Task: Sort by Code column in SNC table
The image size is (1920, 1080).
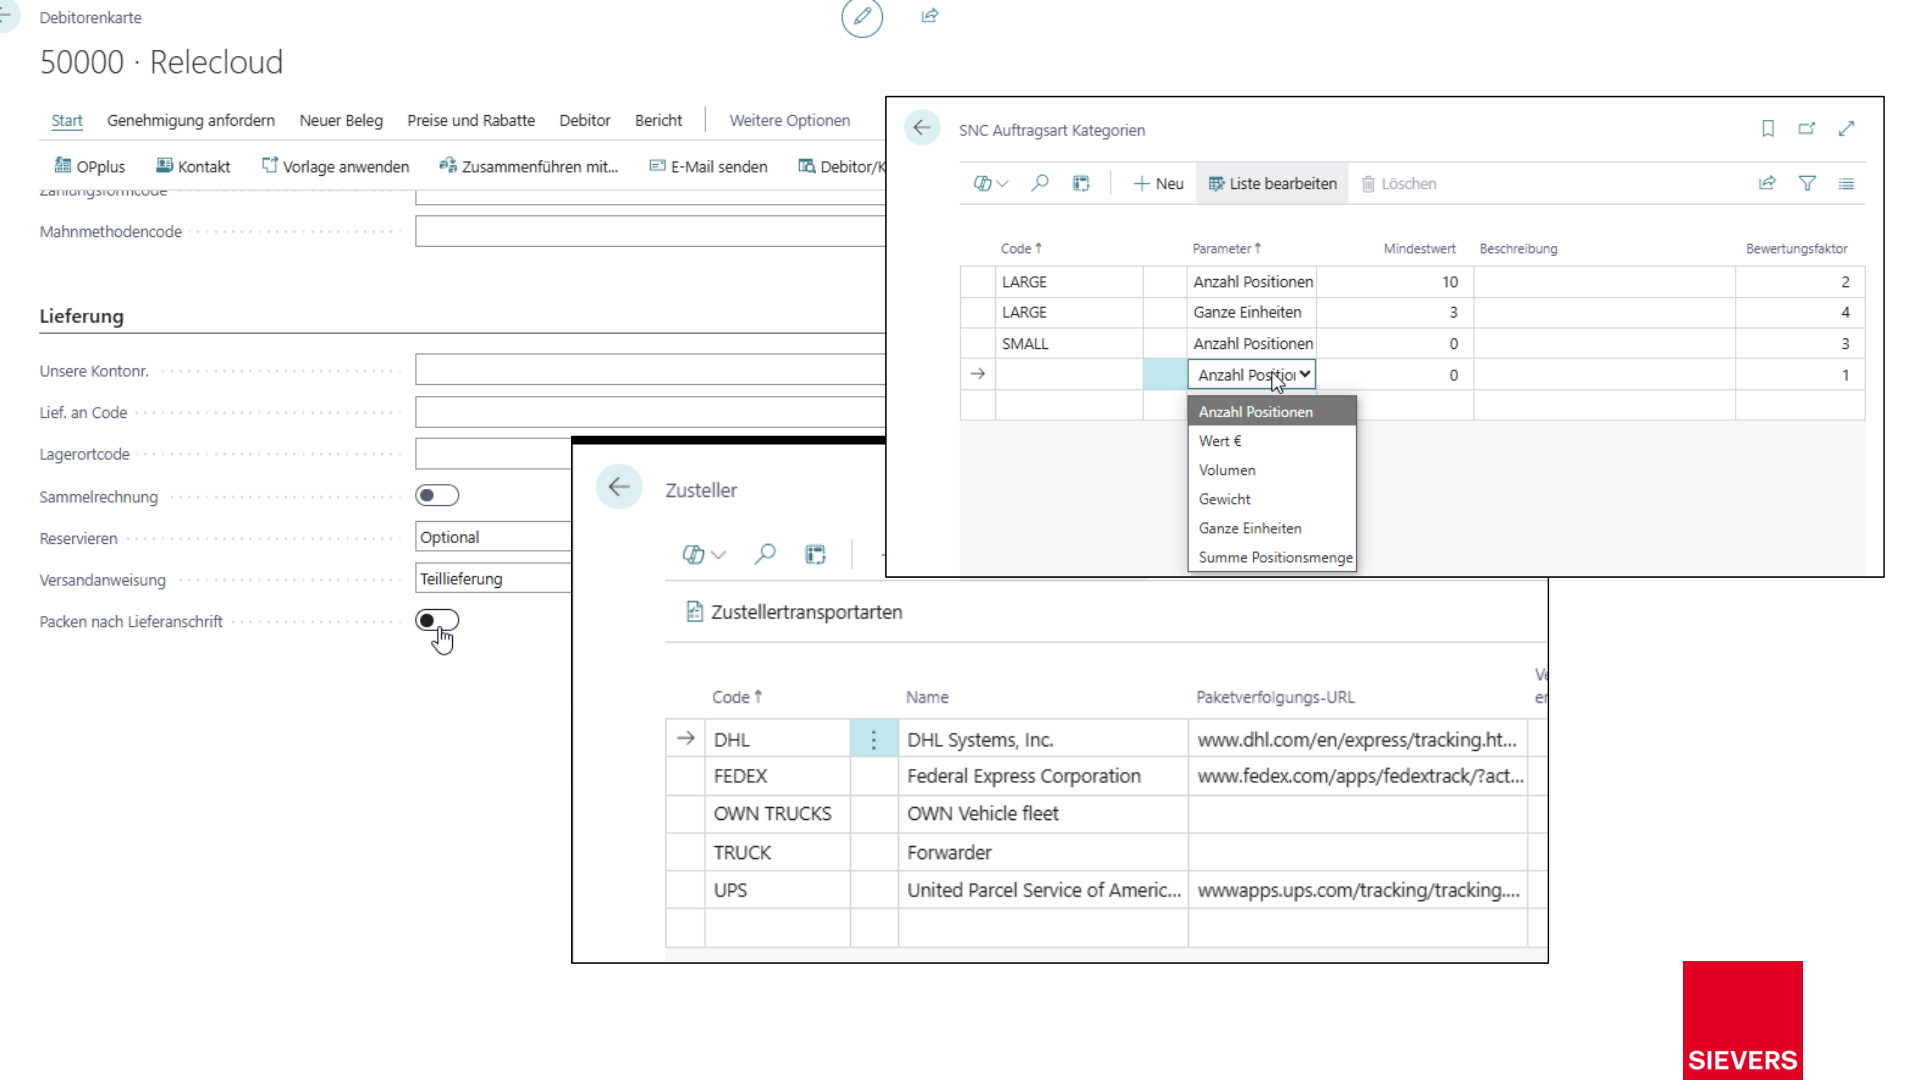Action: pos(1021,249)
